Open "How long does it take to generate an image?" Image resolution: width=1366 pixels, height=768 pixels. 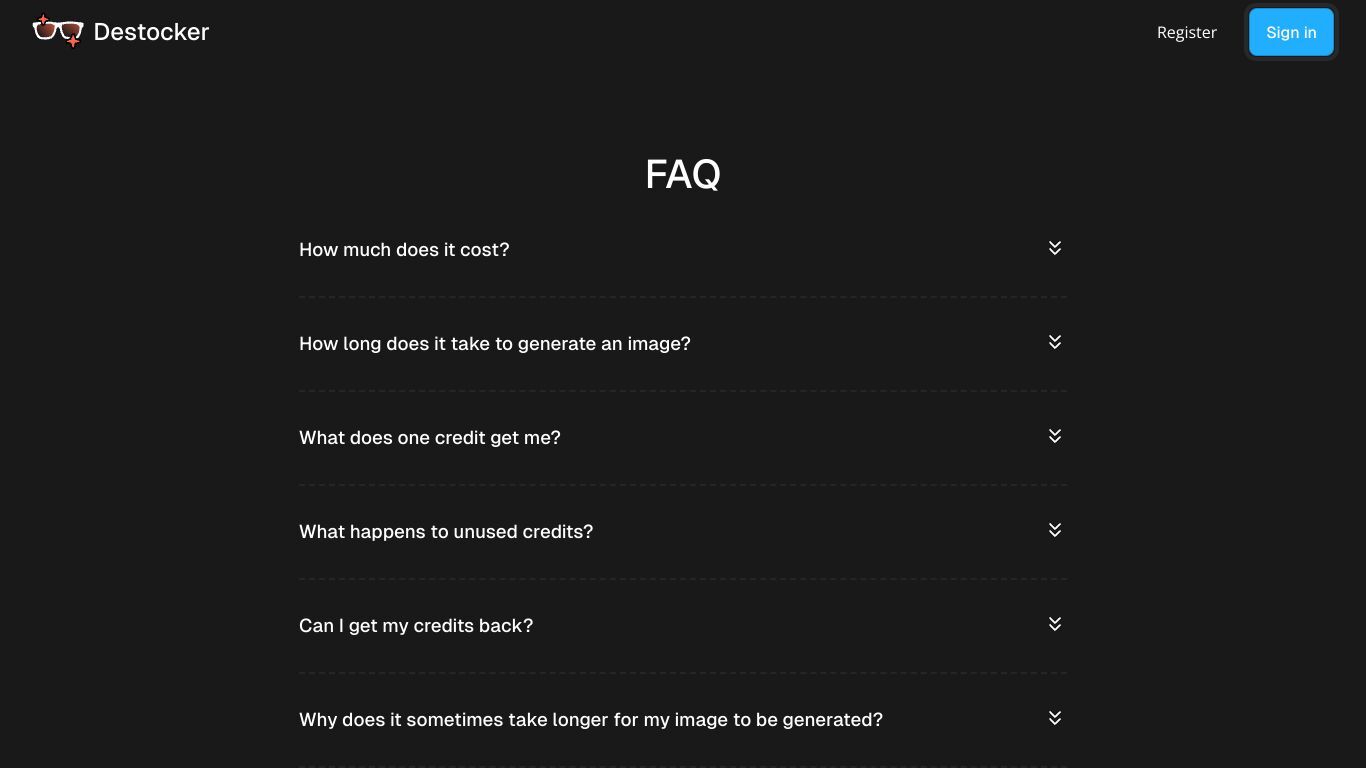click(495, 344)
